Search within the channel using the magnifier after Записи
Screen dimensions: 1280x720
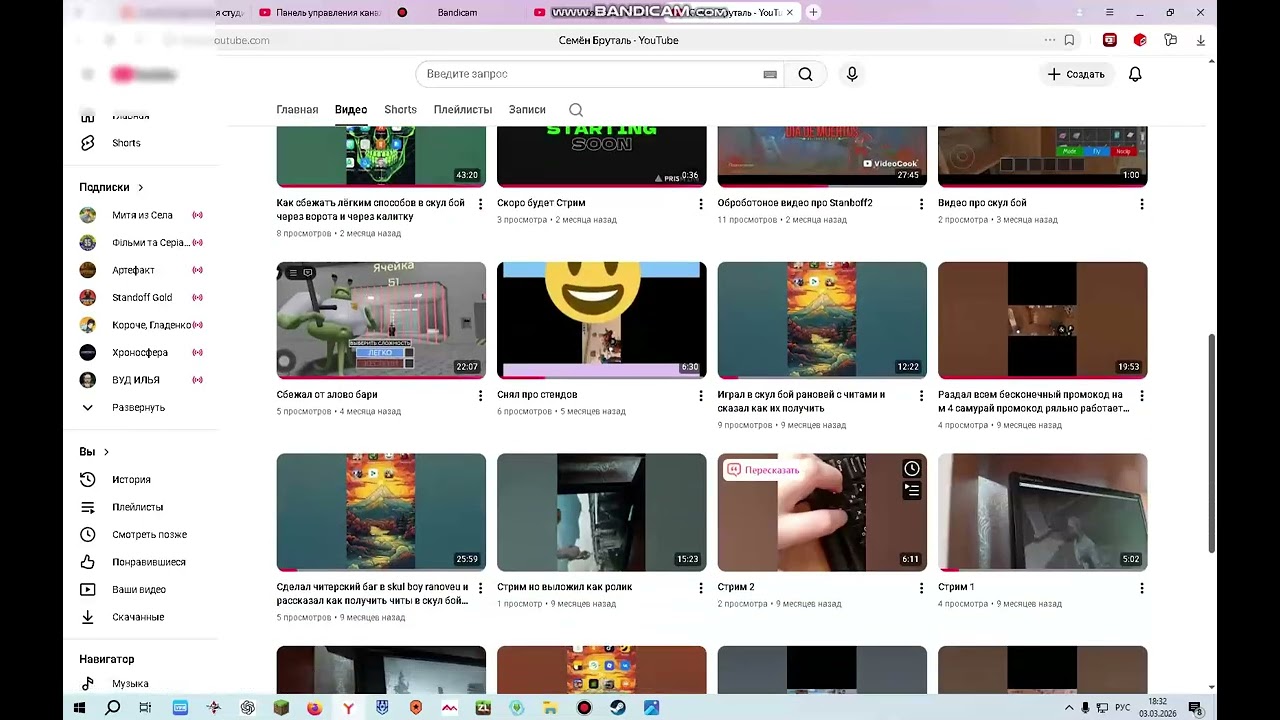[576, 110]
